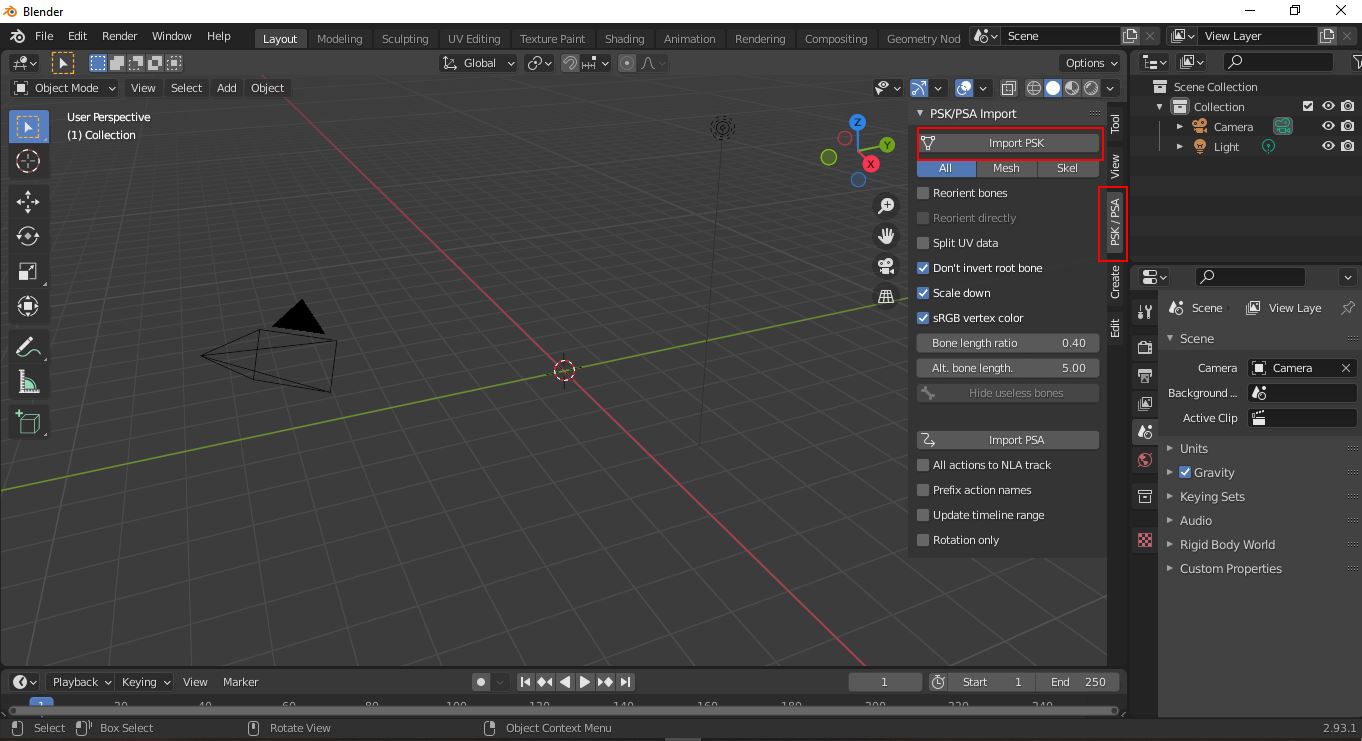Jump to the timeline start frame
Screen dimensions: 1362x741
(x=525, y=682)
